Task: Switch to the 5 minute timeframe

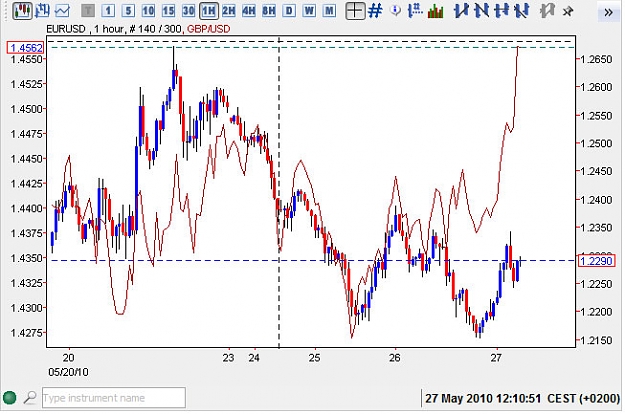Action: pos(128,11)
